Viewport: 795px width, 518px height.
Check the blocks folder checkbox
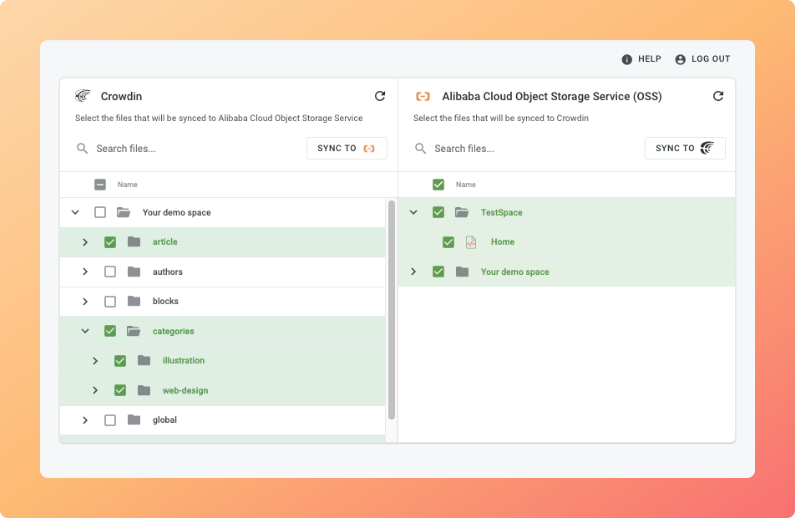(110, 301)
